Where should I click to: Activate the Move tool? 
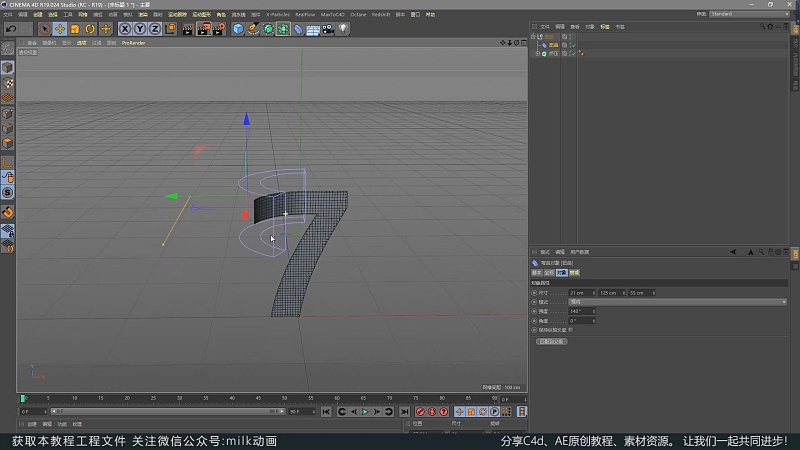(x=60, y=29)
